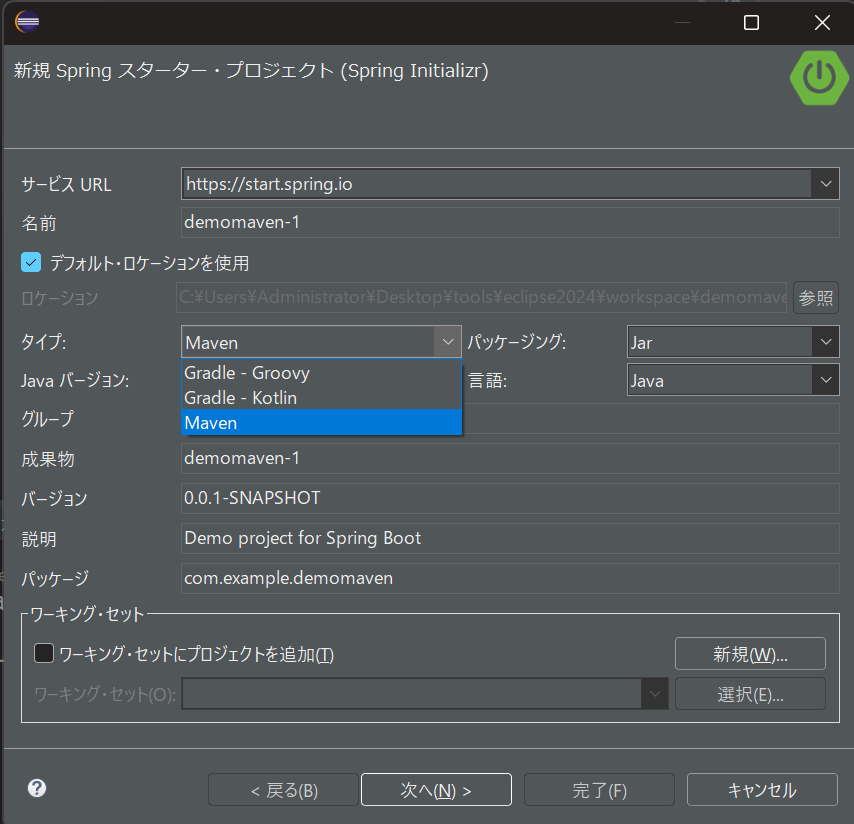Image resolution: width=854 pixels, height=824 pixels.
Task: Open the disabled ワーキング・セット(O) combo box
Action: [x=425, y=694]
